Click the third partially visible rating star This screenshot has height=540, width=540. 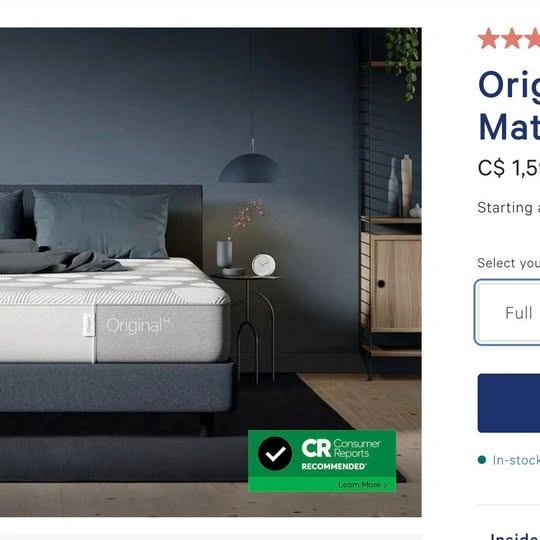(x=532, y=38)
